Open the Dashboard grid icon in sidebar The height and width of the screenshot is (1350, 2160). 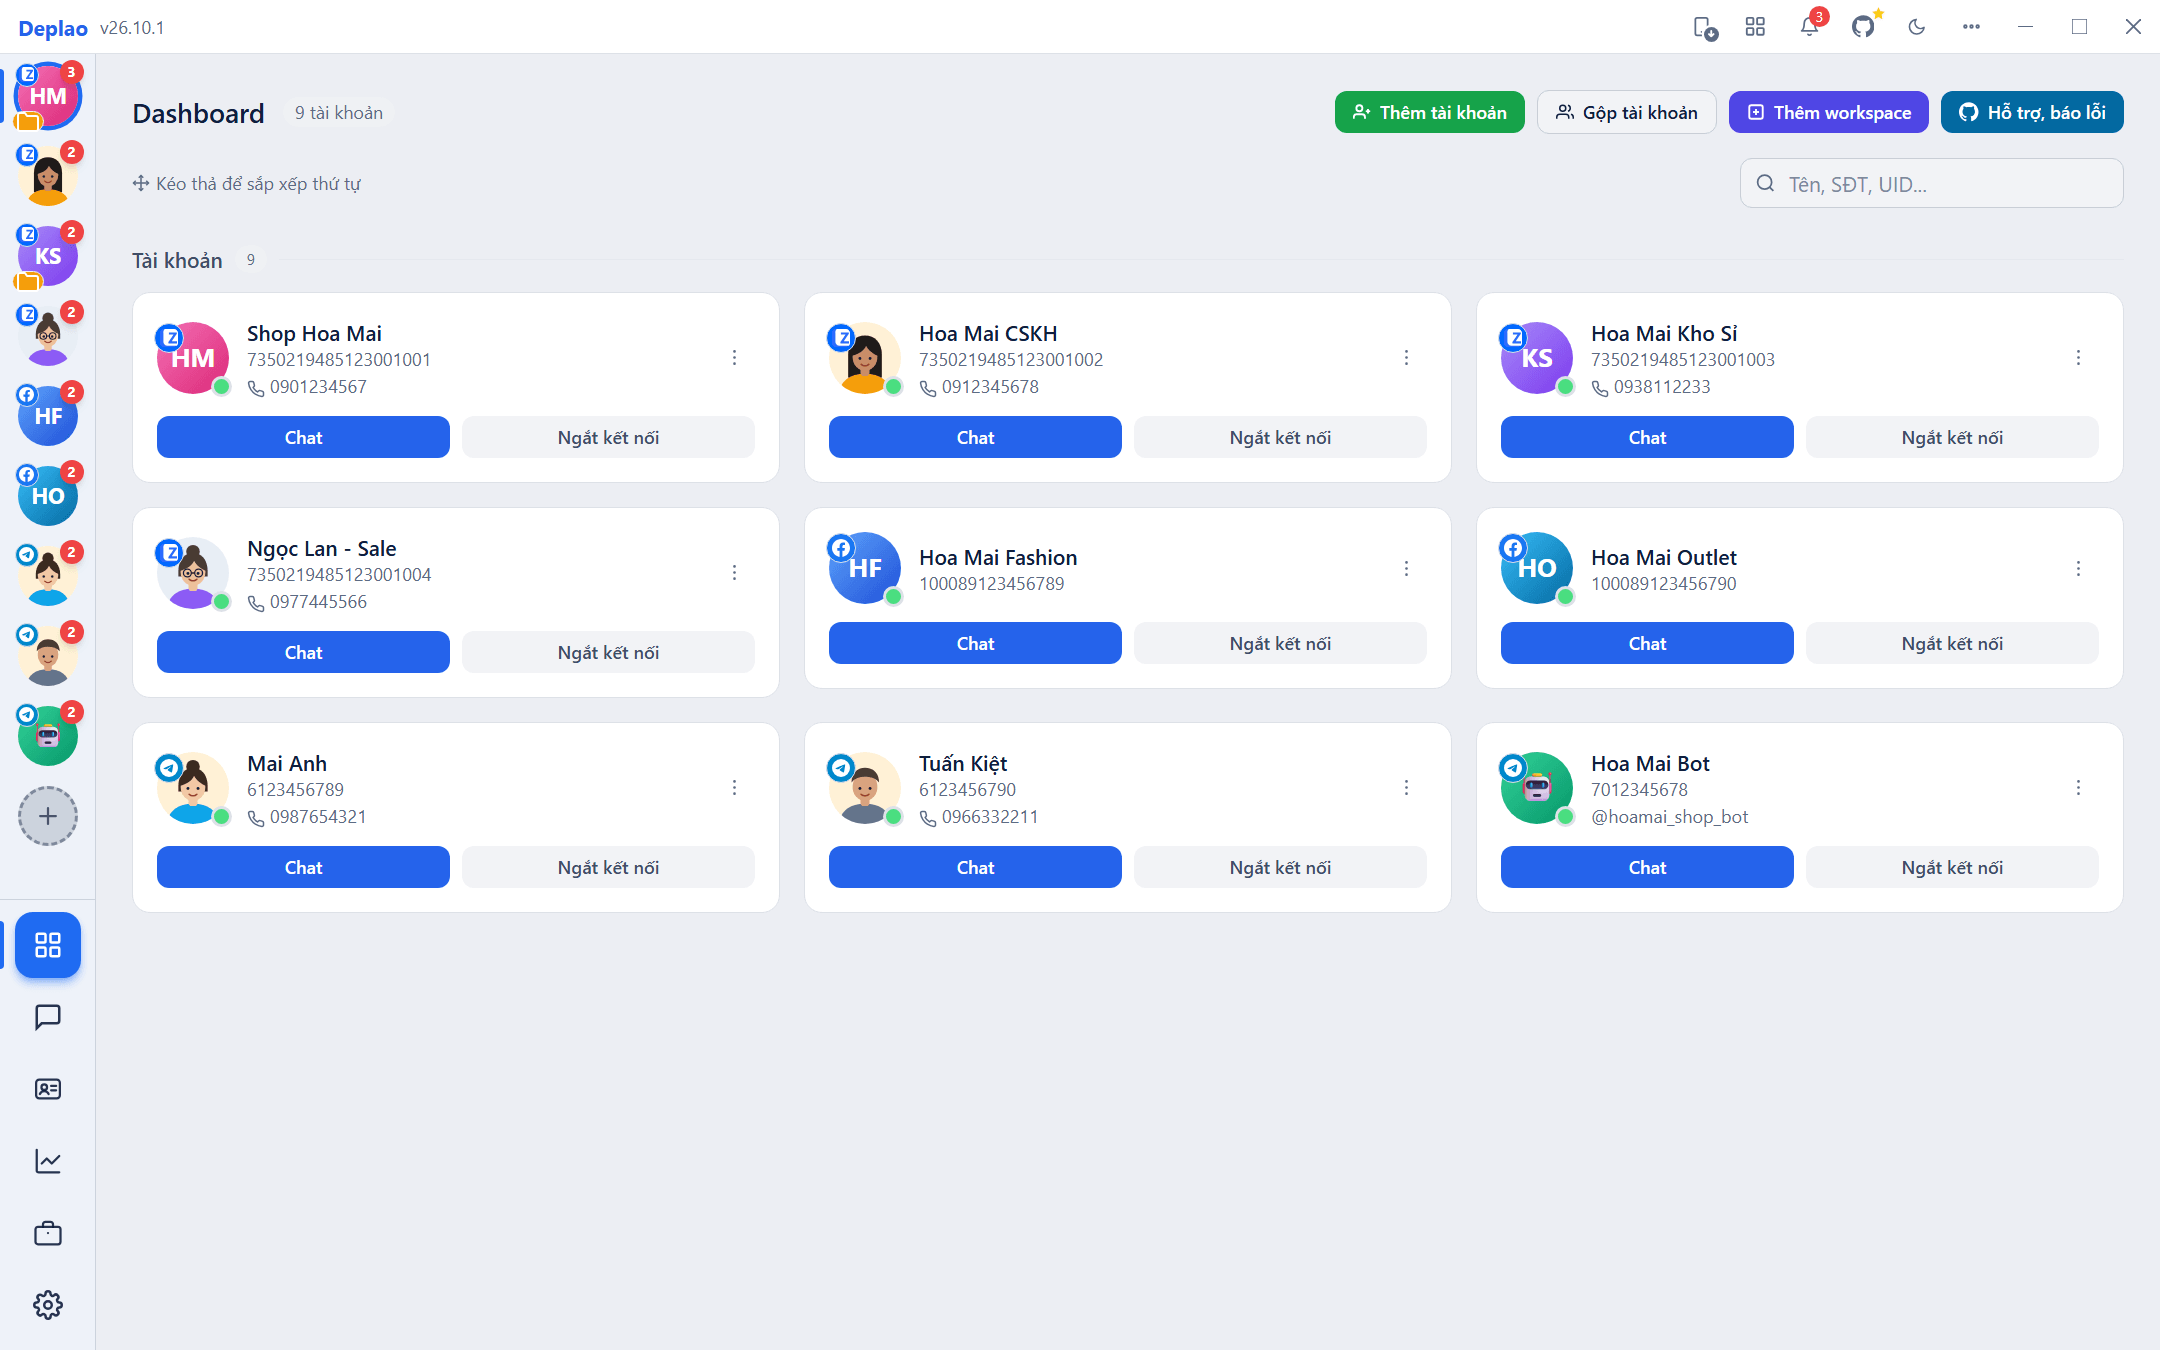pos(48,945)
